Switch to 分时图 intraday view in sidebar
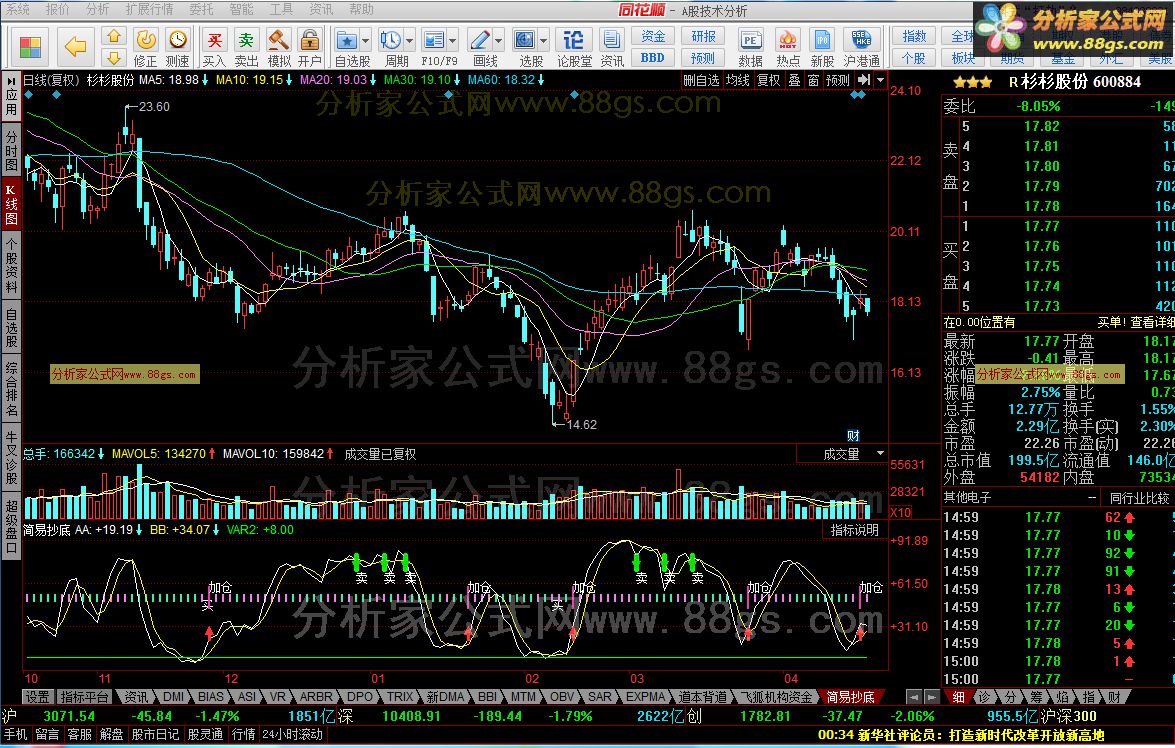 11,150
